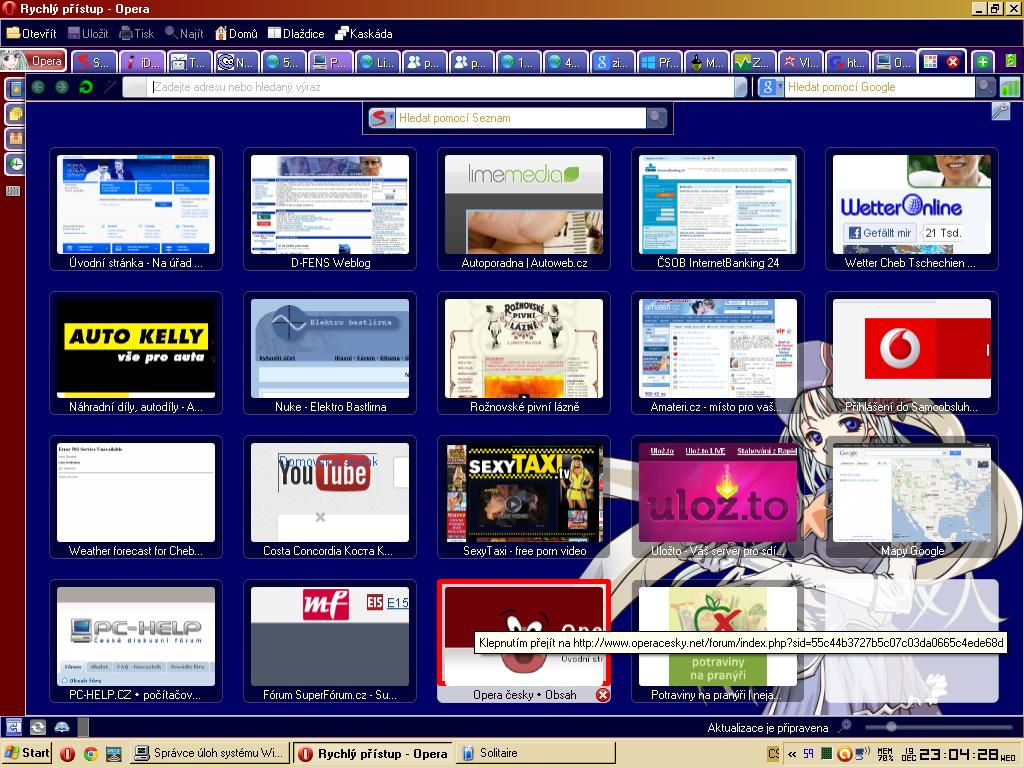
Task: Expand the address bar history dropdown
Action: coord(740,87)
